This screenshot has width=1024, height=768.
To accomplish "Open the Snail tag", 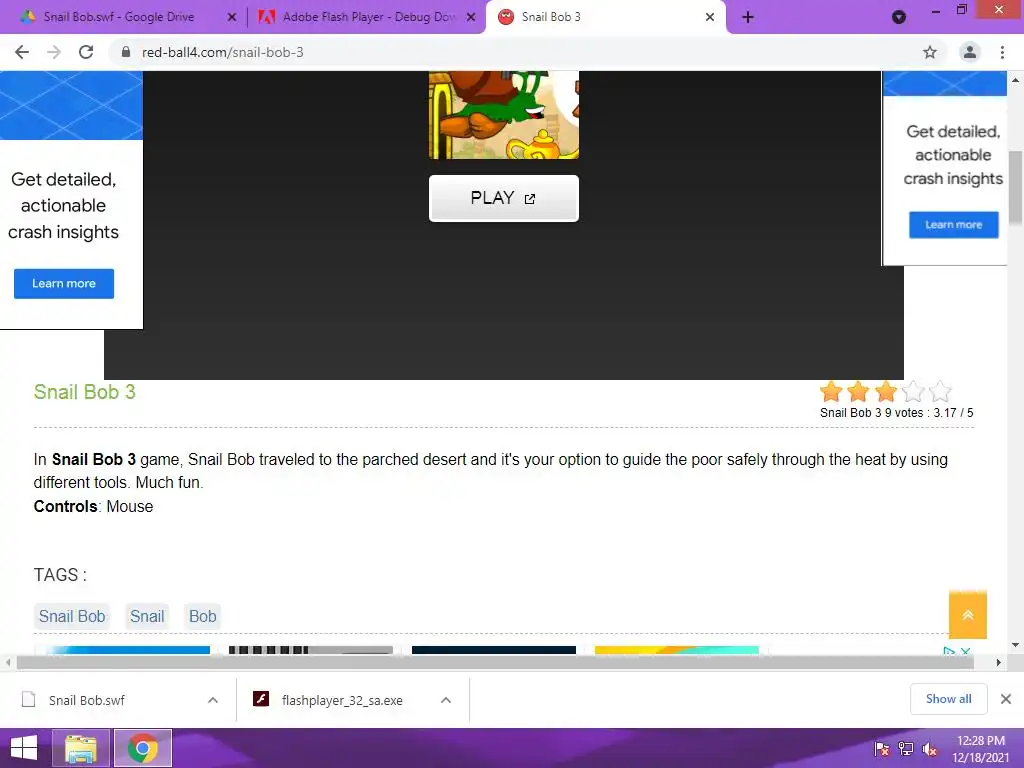I will (147, 616).
